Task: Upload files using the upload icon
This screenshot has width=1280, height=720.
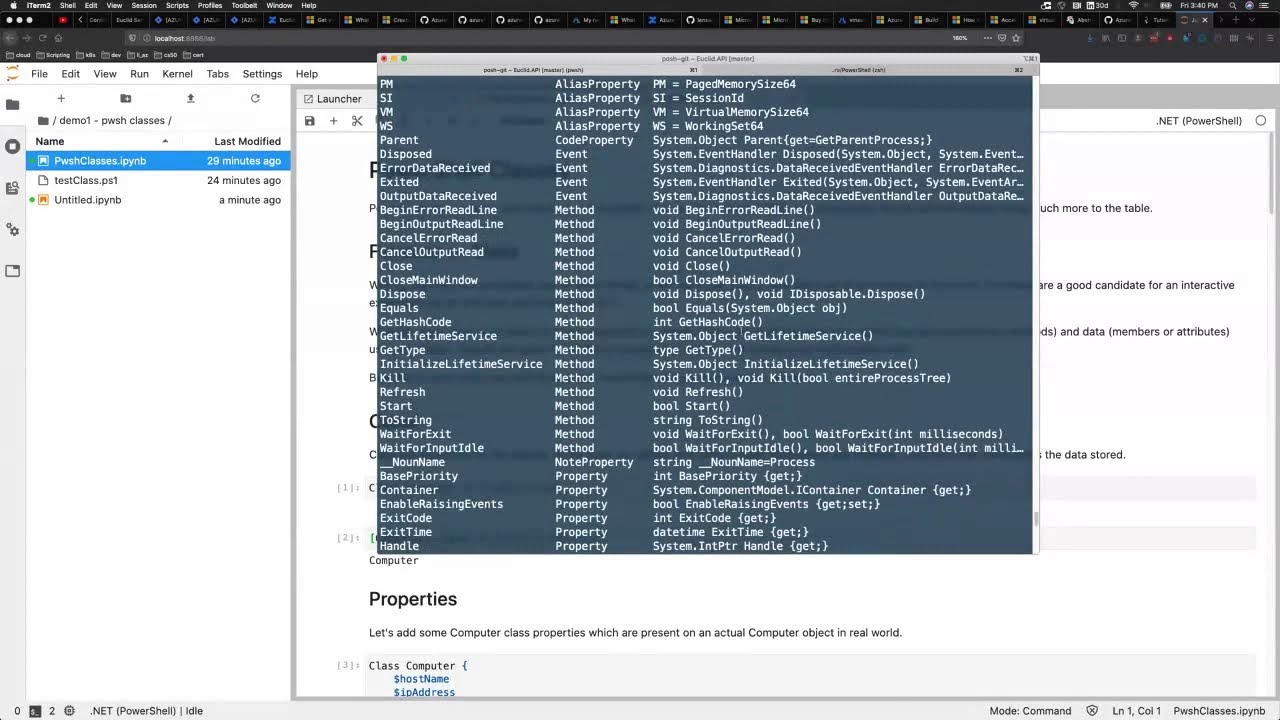Action: tap(190, 98)
